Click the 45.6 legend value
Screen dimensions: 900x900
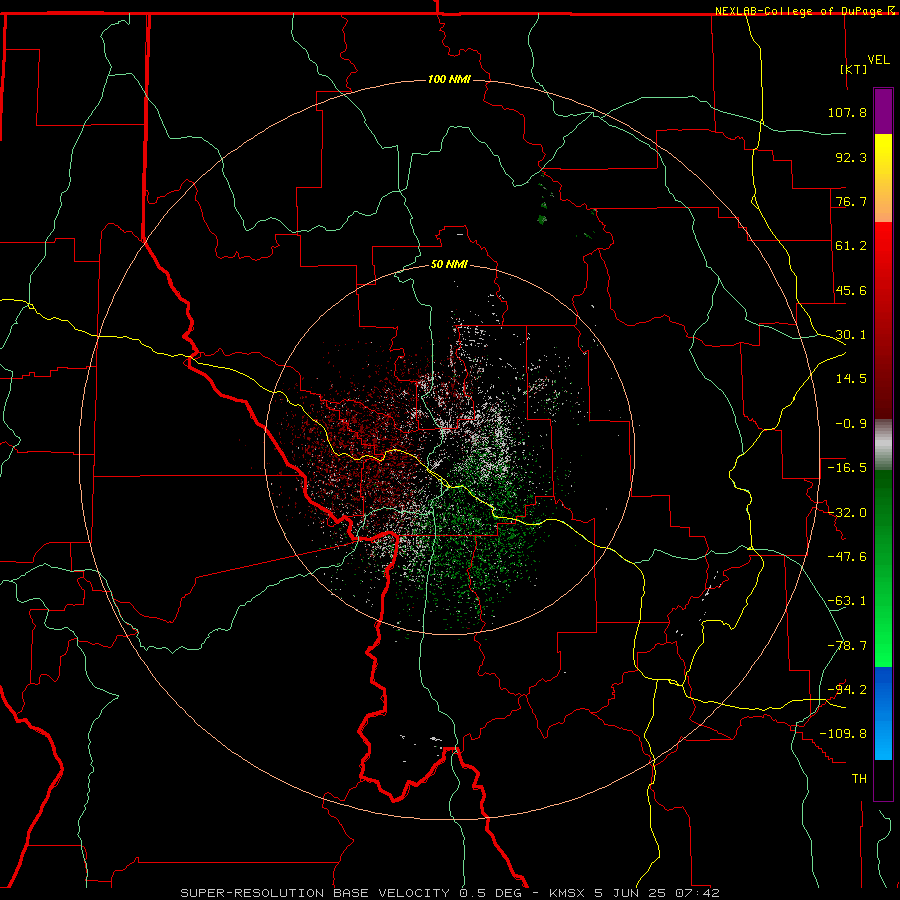click(x=851, y=290)
